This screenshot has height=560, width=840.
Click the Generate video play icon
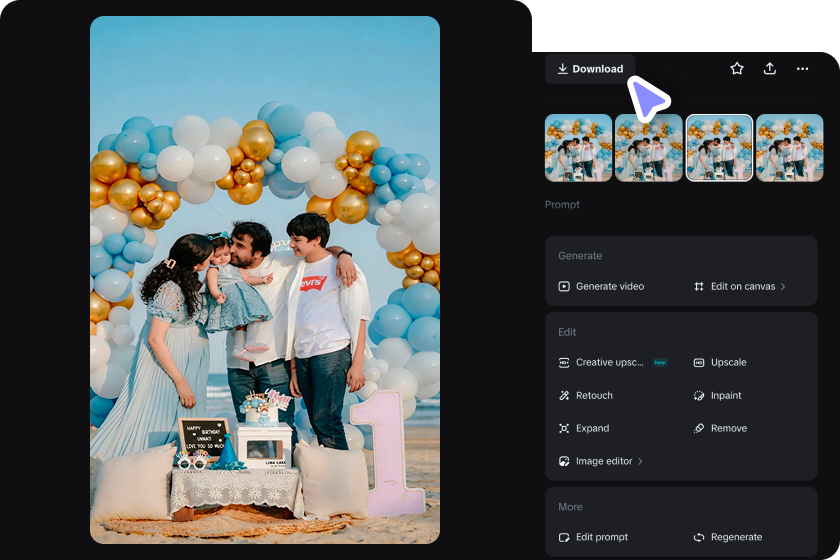(564, 286)
